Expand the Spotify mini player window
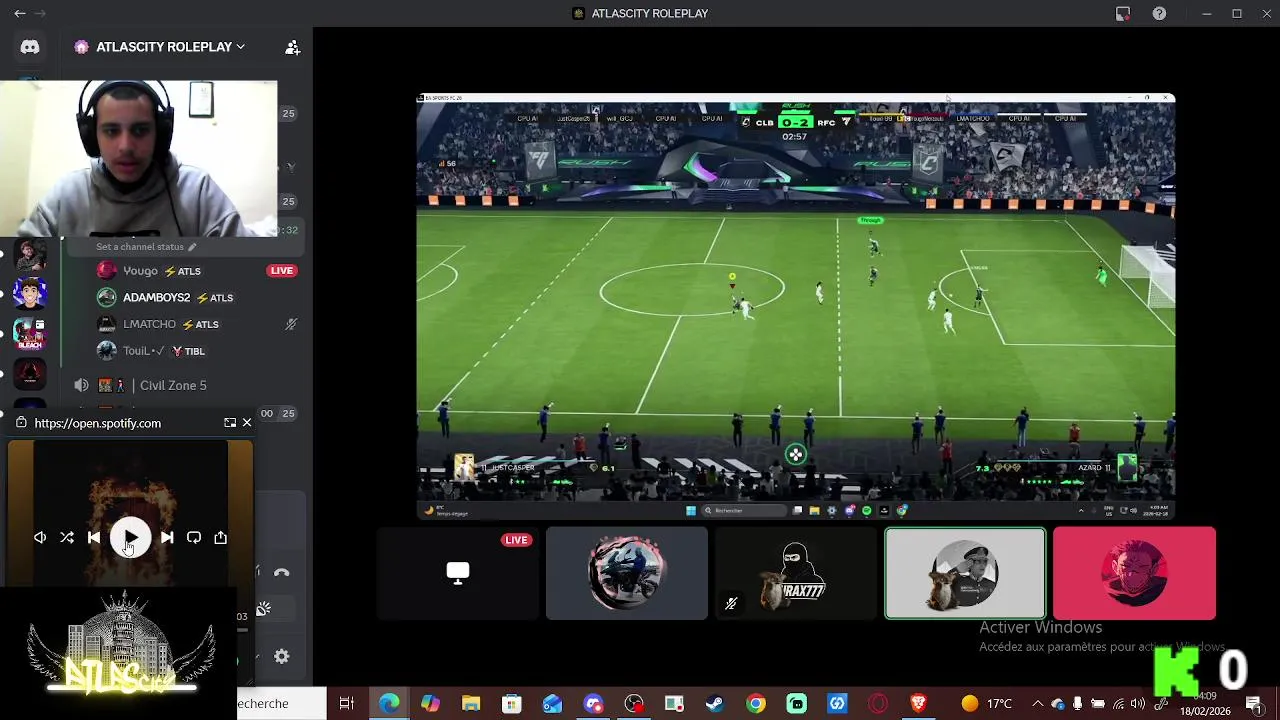Viewport: 1280px width, 720px height. 230,423
